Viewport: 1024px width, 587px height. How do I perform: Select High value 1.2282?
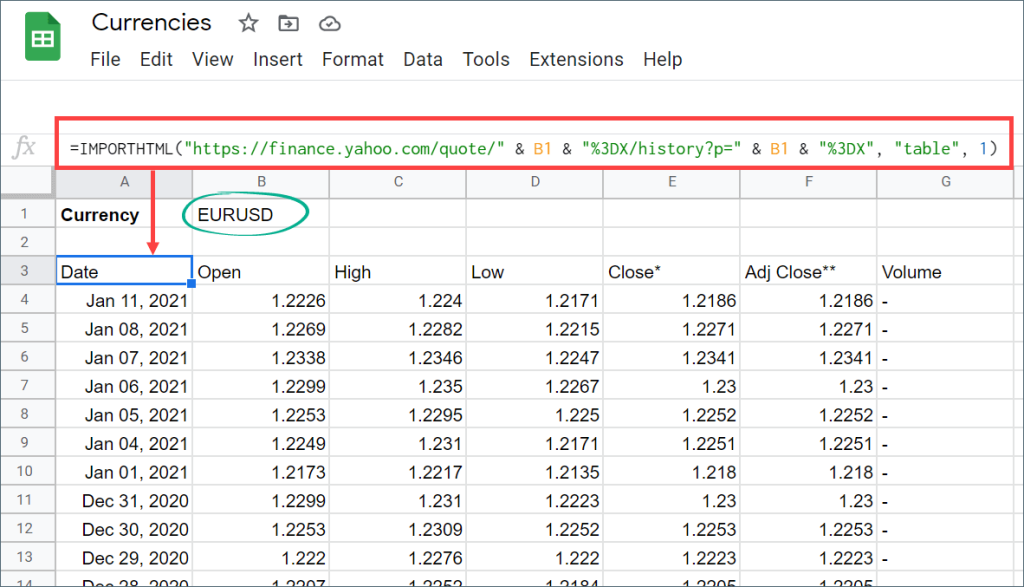(398, 328)
